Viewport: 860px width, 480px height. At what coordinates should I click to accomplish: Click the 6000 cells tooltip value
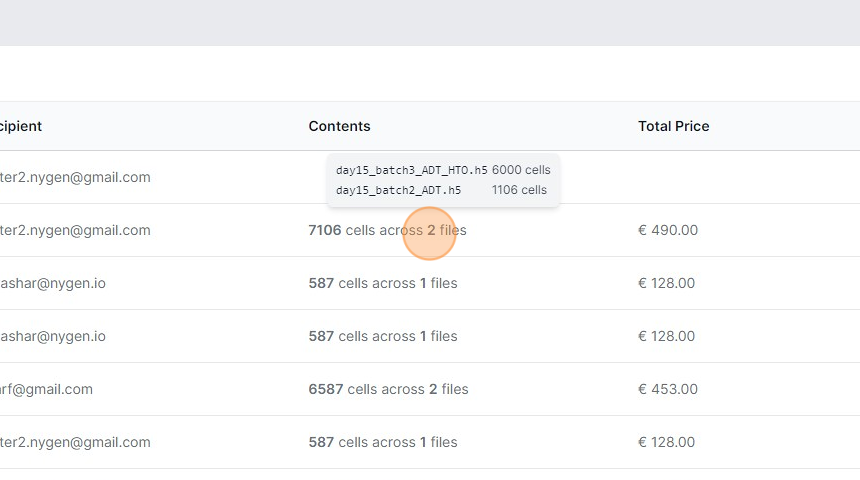[521, 170]
